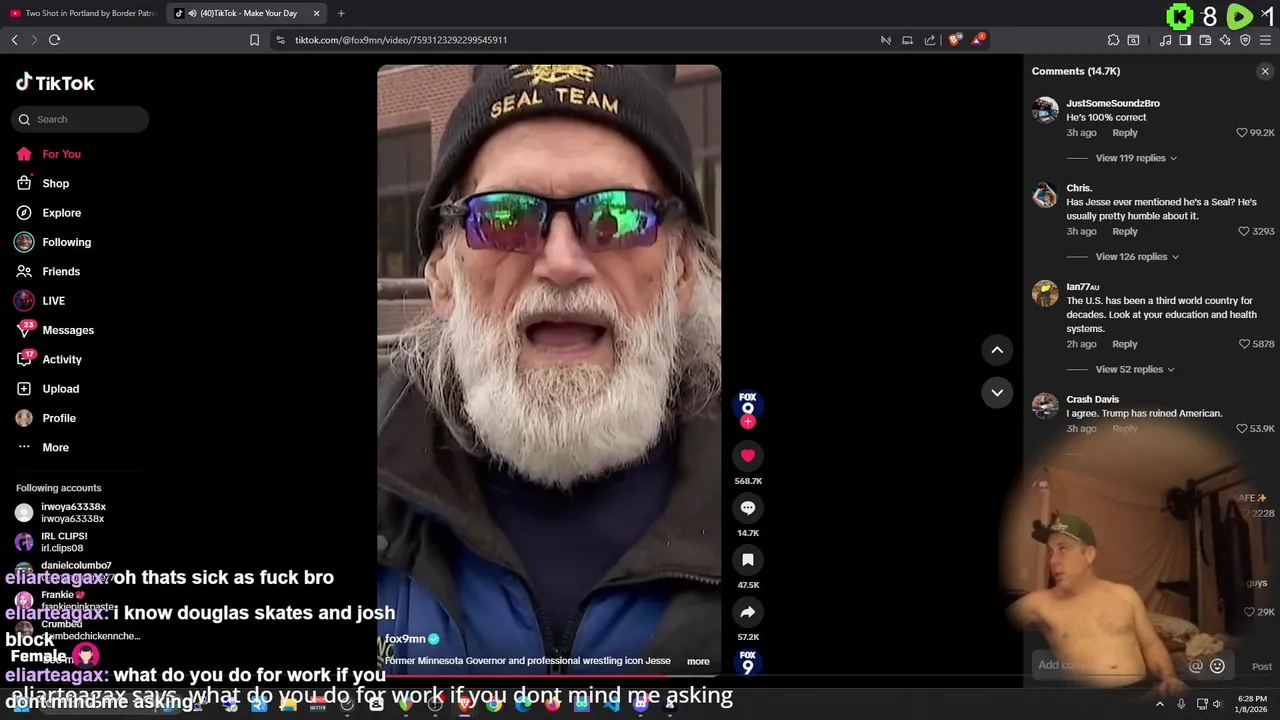Open the browser extensions puzzle icon

(1113, 40)
